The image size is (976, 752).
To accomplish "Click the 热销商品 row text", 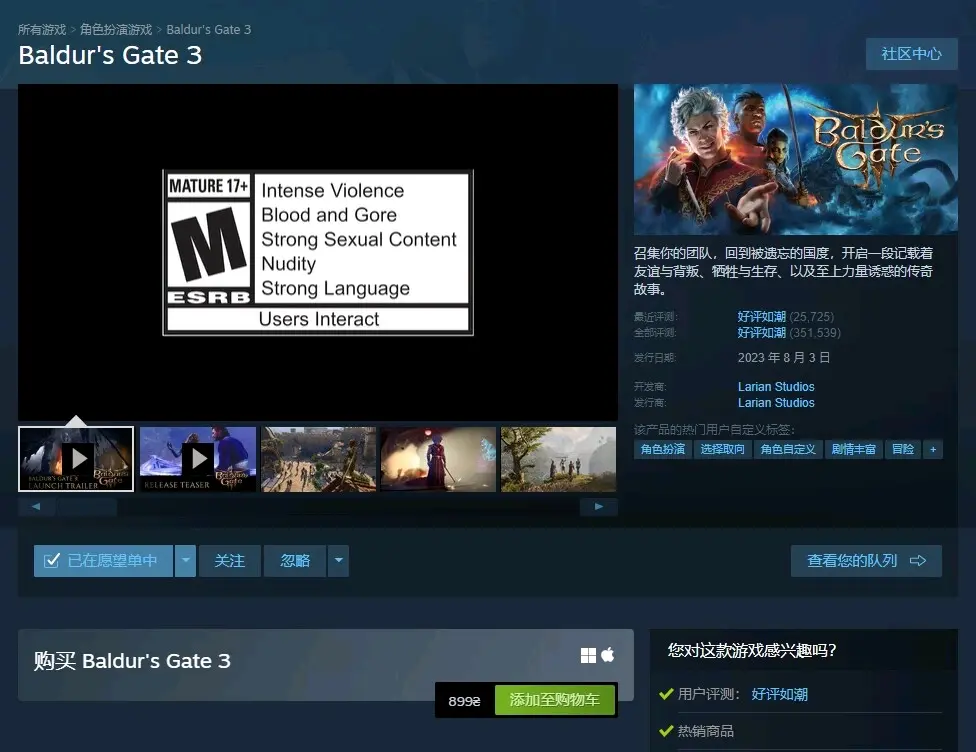I will click(705, 731).
